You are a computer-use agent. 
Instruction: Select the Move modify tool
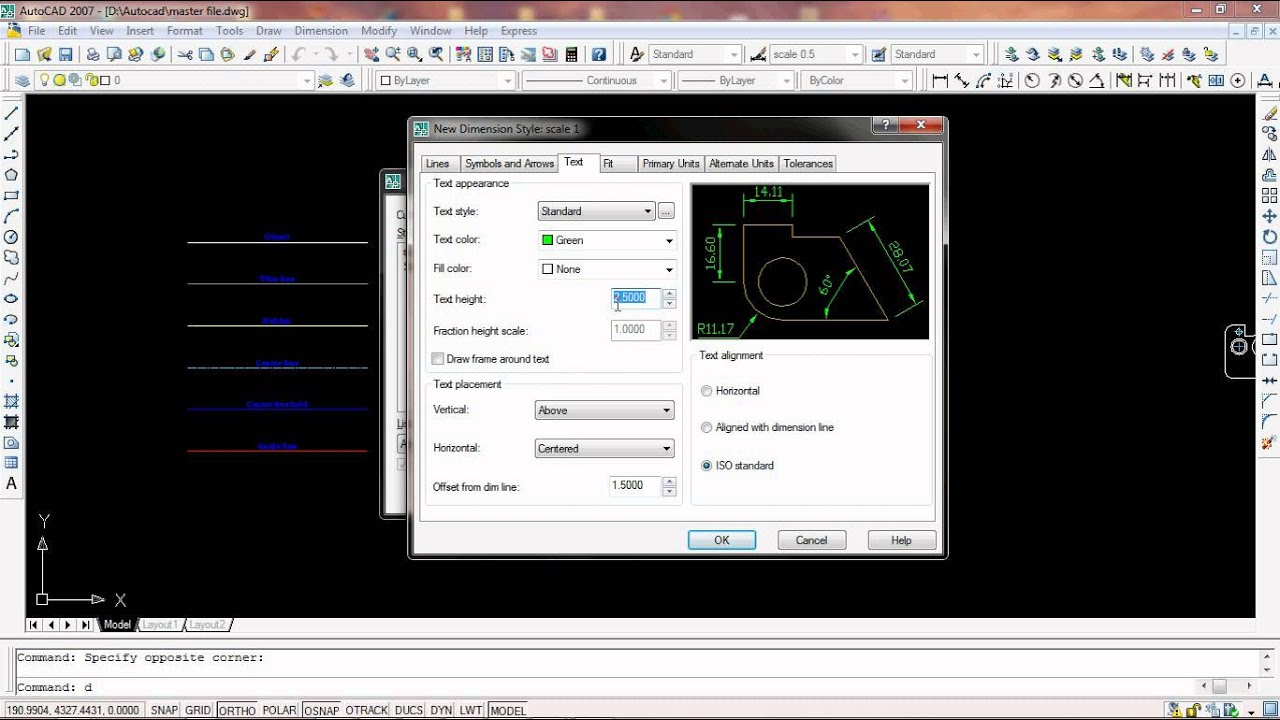(x=1270, y=216)
